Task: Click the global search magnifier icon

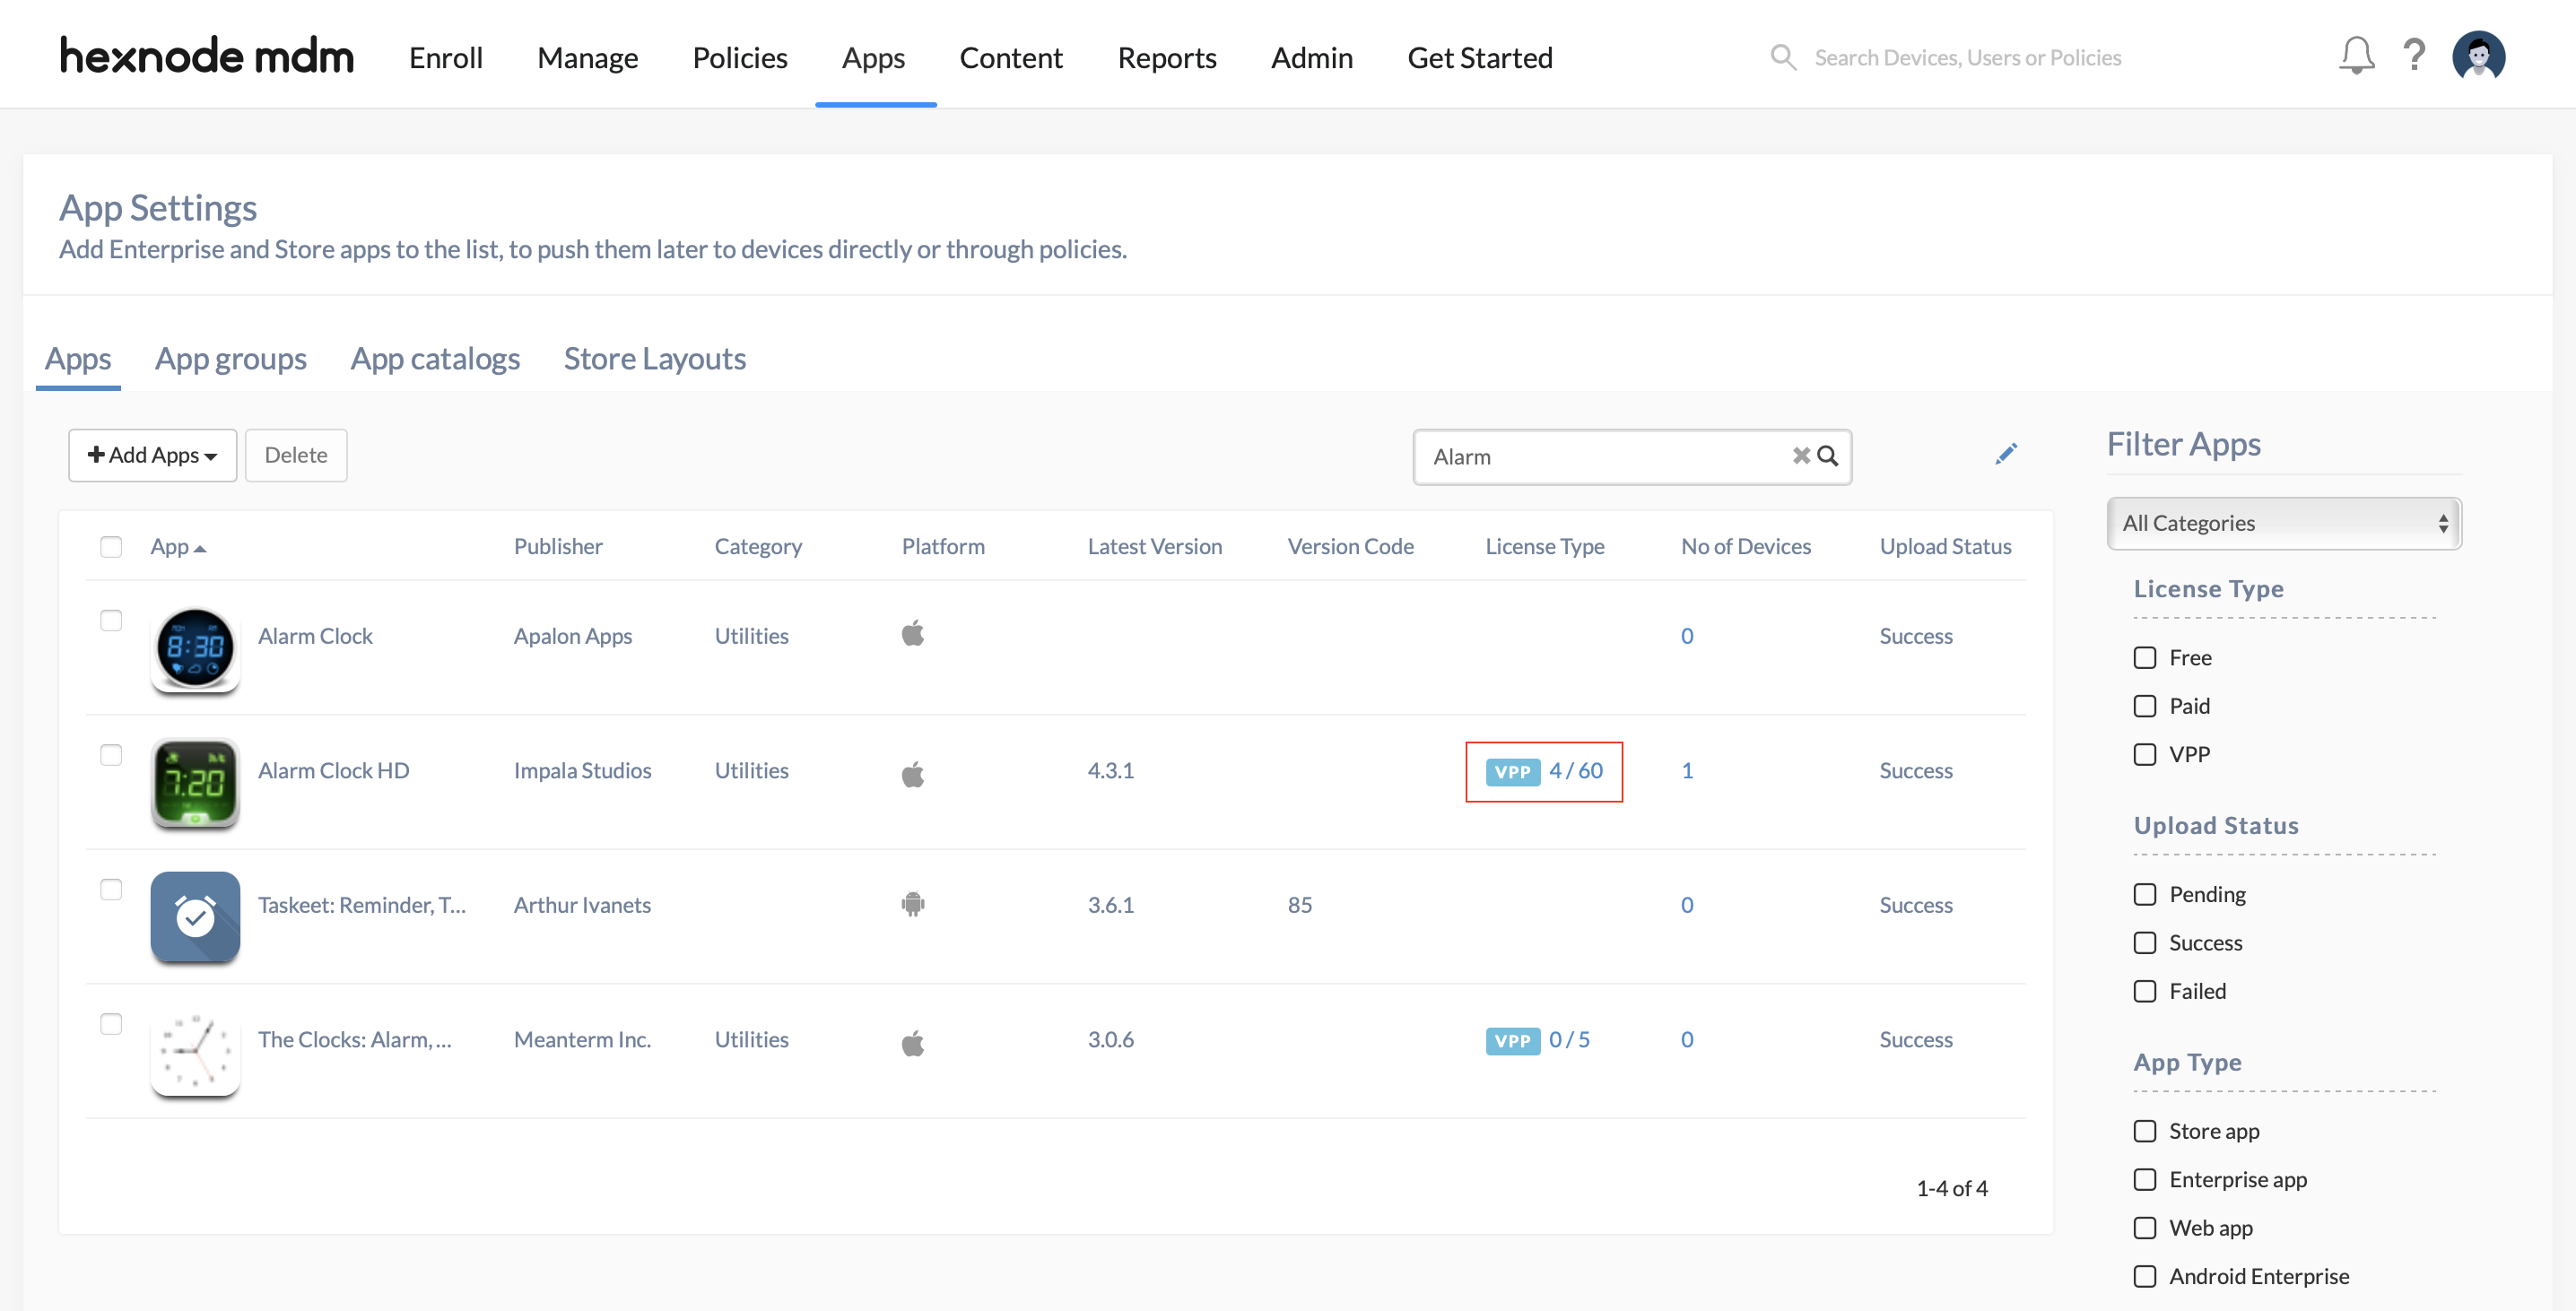Action: (x=1782, y=57)
